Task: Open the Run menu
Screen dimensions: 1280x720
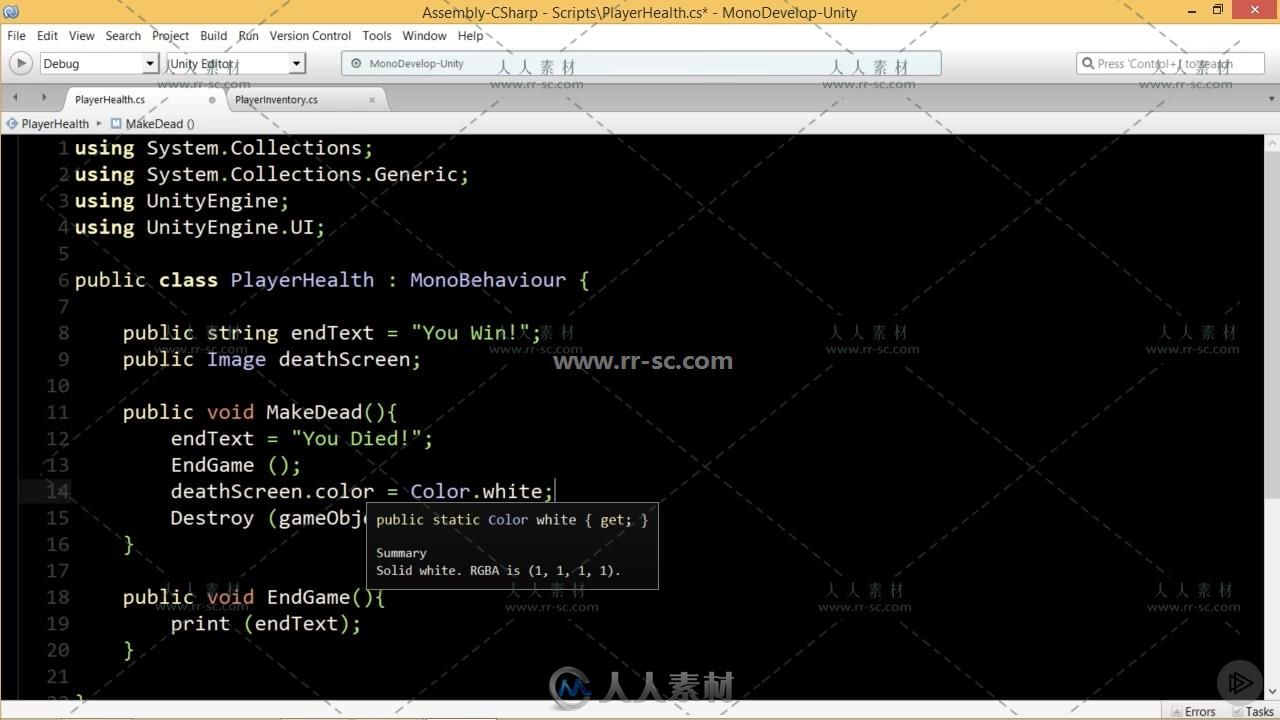Action: tap(248, 35)
